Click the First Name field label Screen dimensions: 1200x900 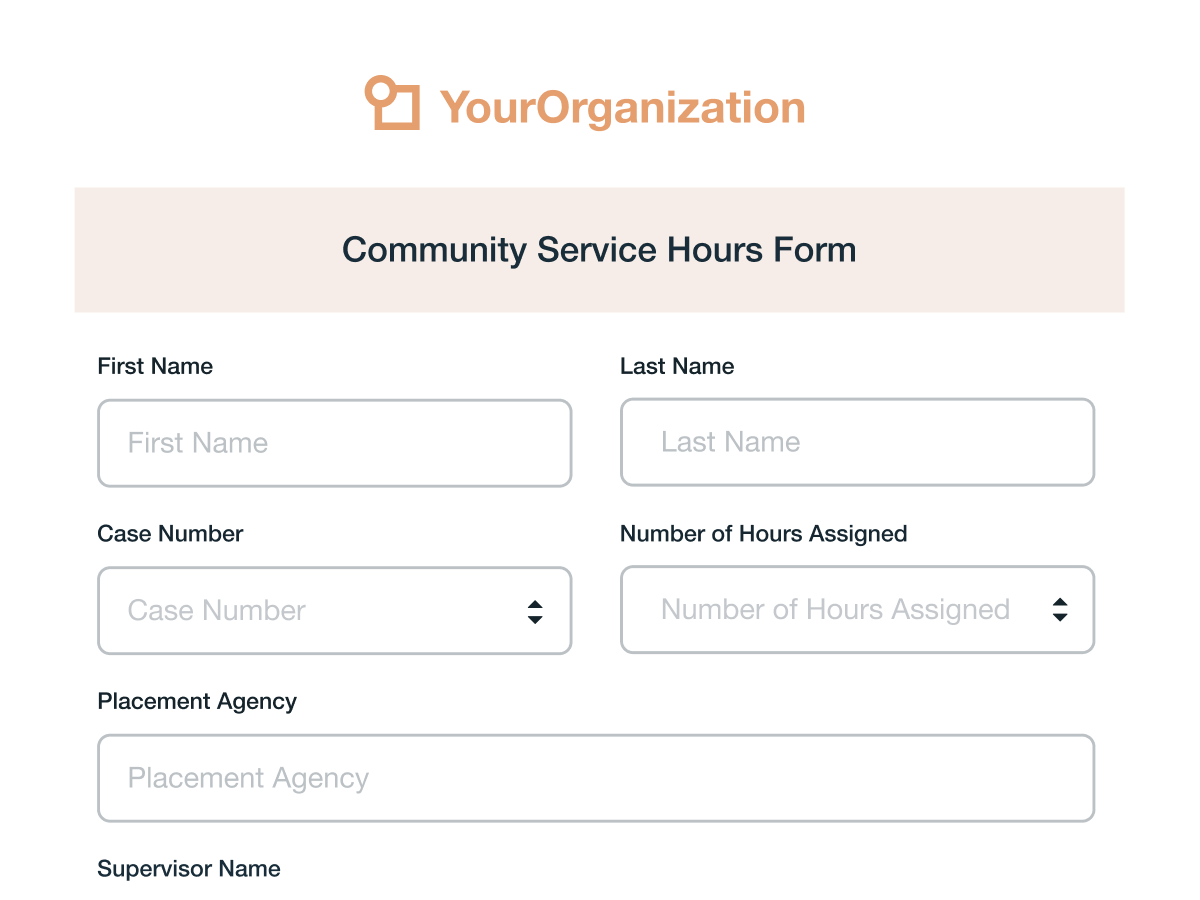pyautogui.click(x=155, y=366)
